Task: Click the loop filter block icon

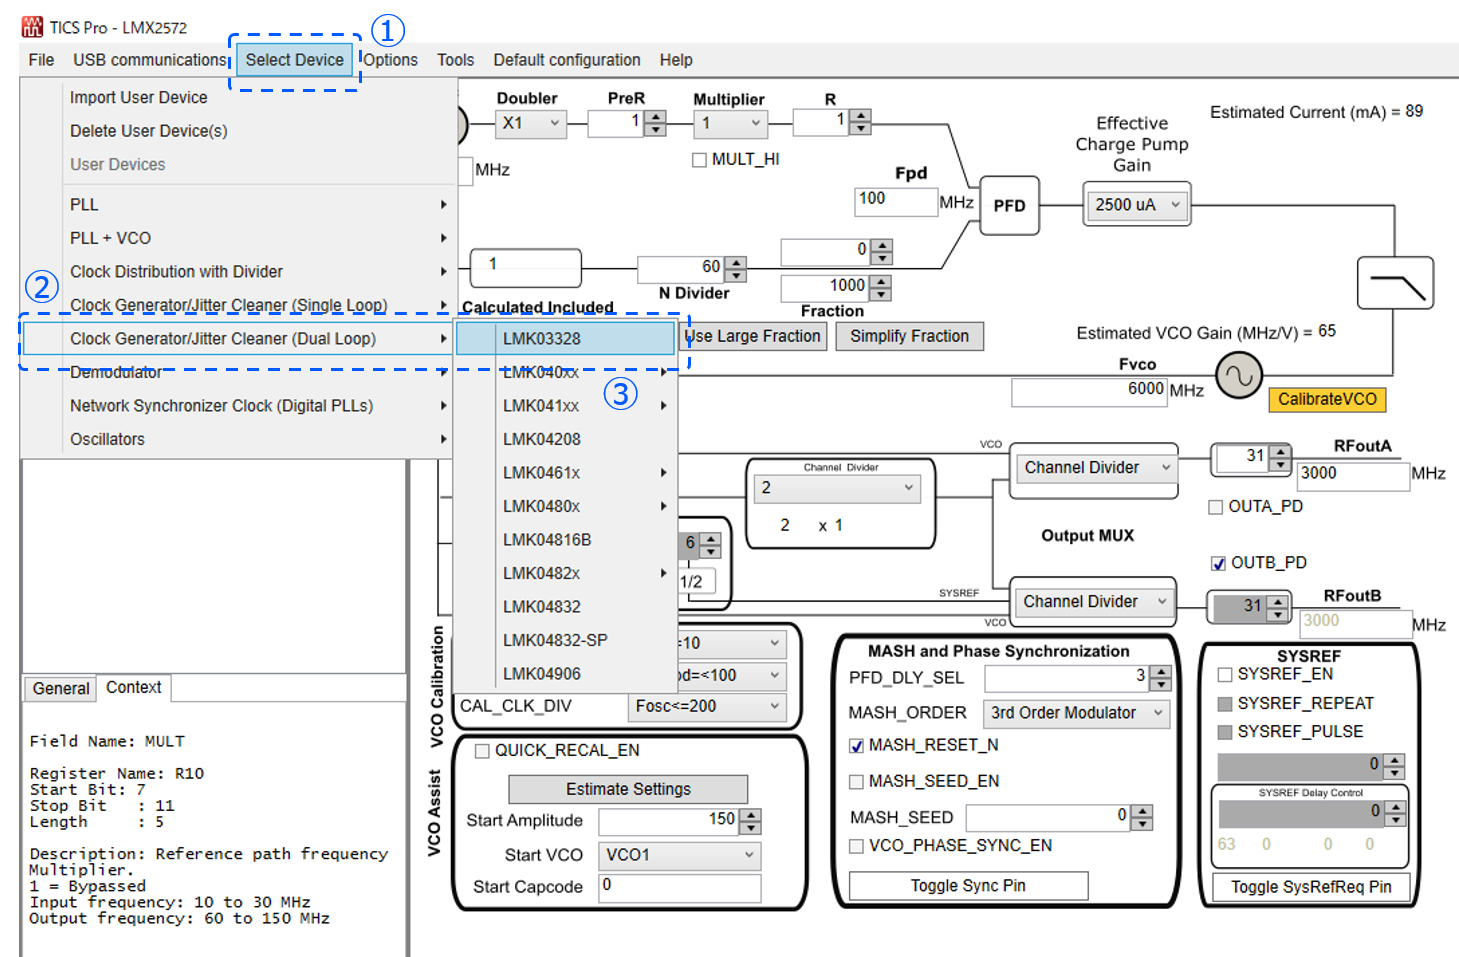Action: [x=1395, y=283]
